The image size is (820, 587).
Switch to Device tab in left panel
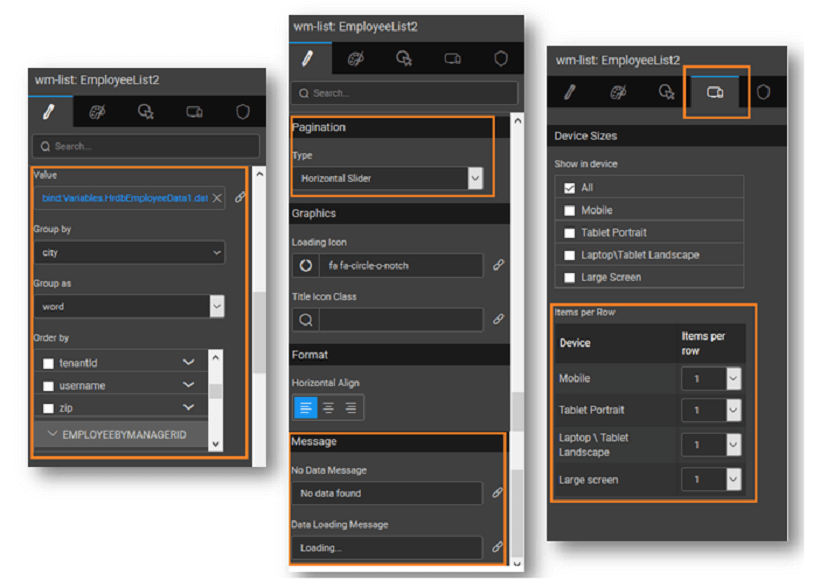tap(194, 112)
